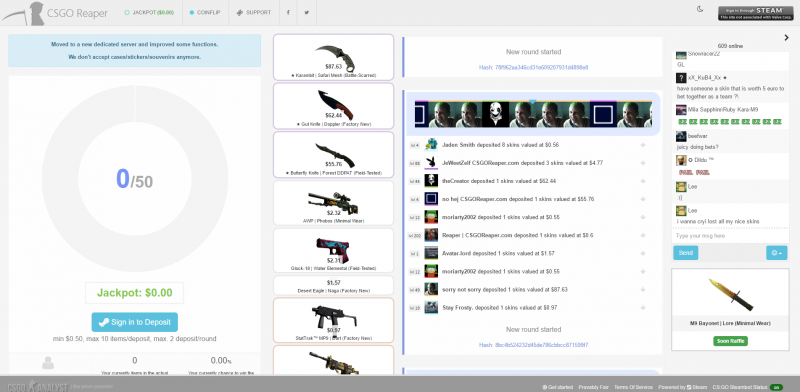Open the Support menu item
Screen dimensions: 800x392
(x=254, y=12)
